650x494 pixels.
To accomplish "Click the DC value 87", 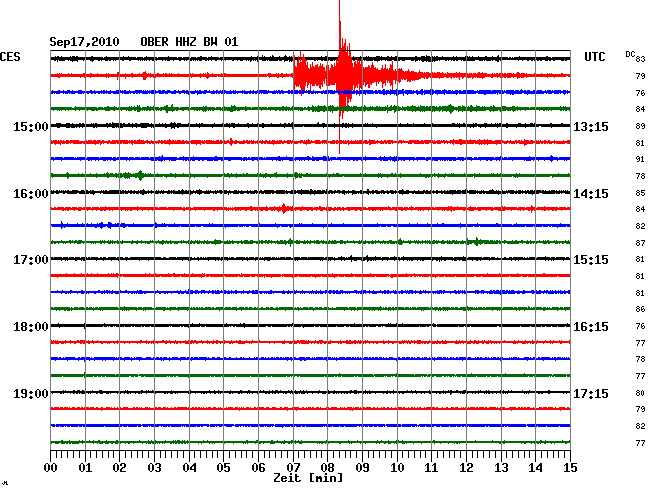I will 640,243.
